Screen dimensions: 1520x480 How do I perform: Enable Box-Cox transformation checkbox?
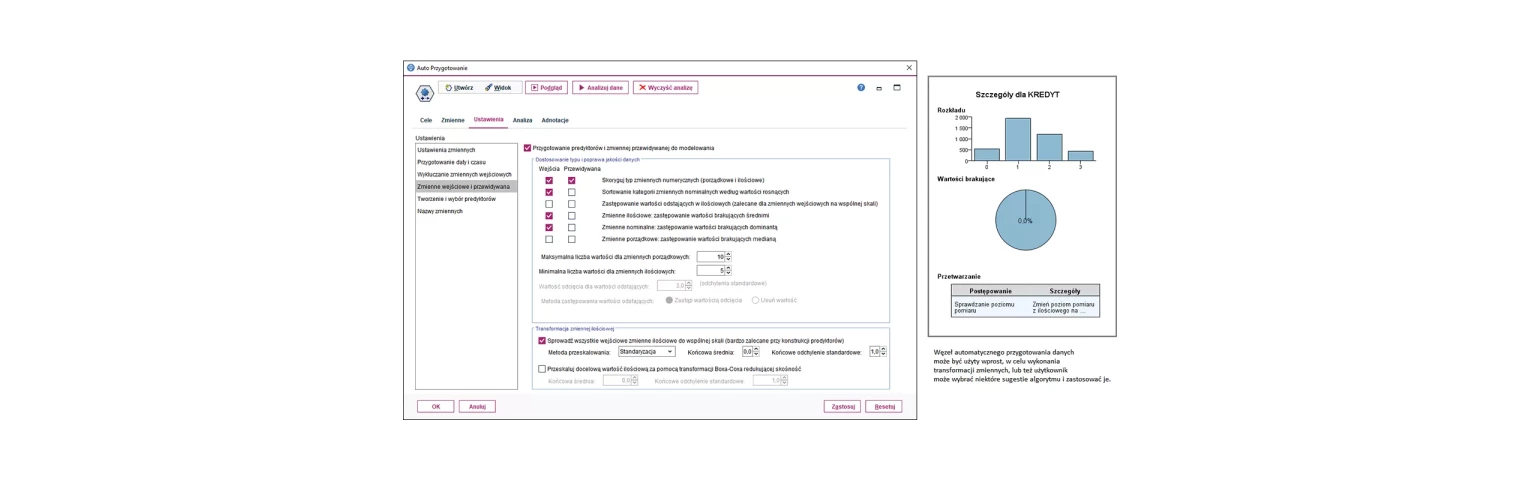click(x=542, y=368)
